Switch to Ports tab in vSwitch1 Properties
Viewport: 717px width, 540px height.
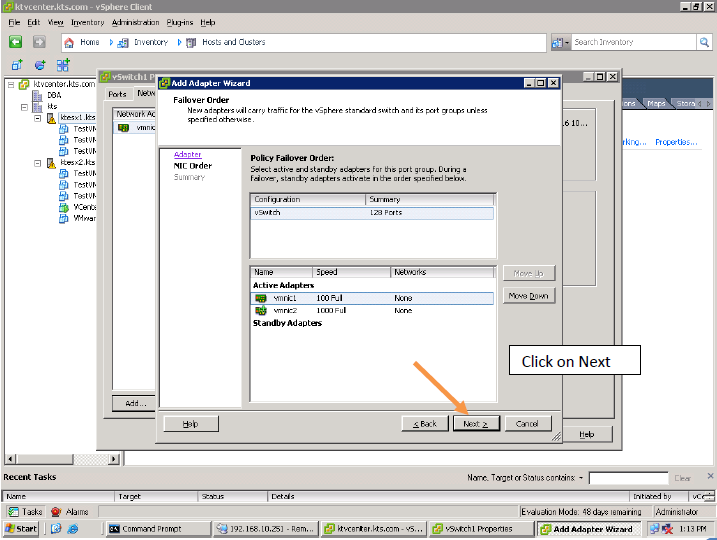tap(118, 94)
